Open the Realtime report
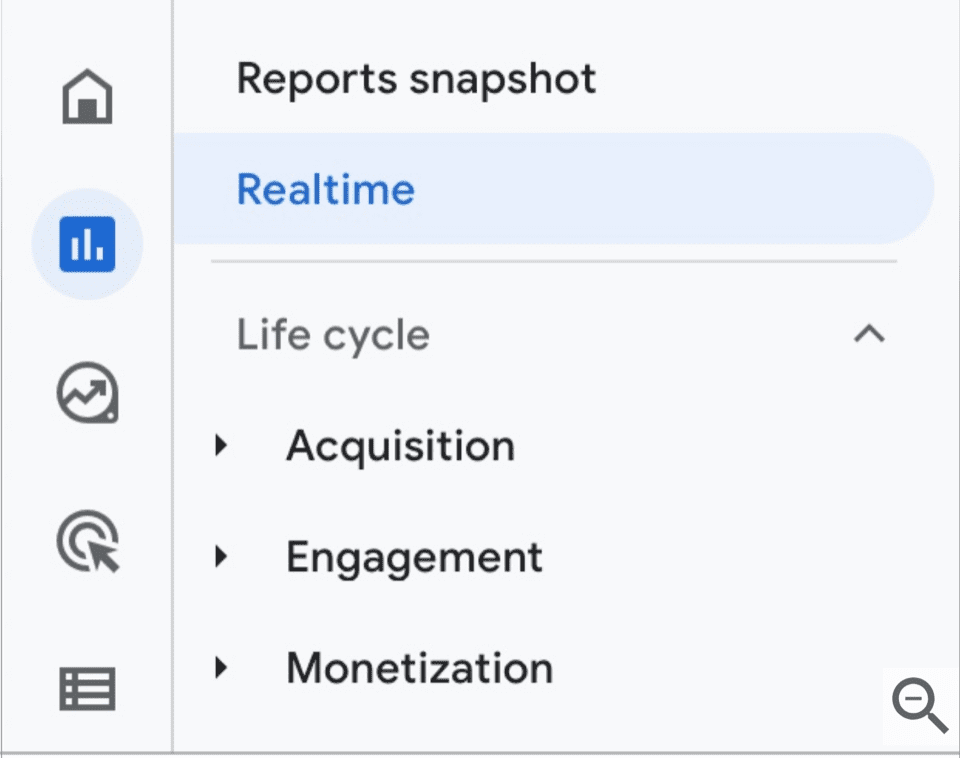 (x=326, y=189)
